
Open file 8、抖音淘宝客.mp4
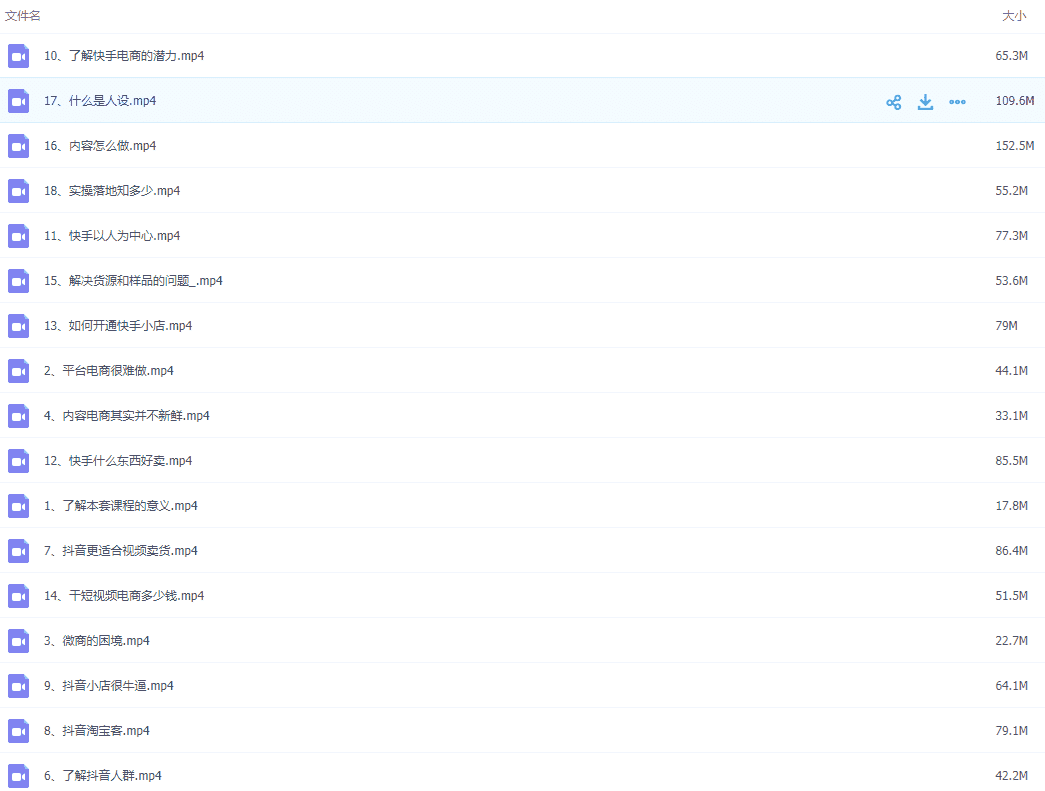coord(97,730)
